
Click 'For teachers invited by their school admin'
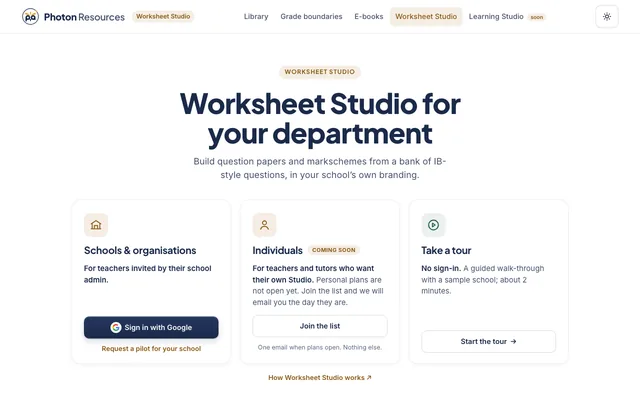(x=148, y=274)
